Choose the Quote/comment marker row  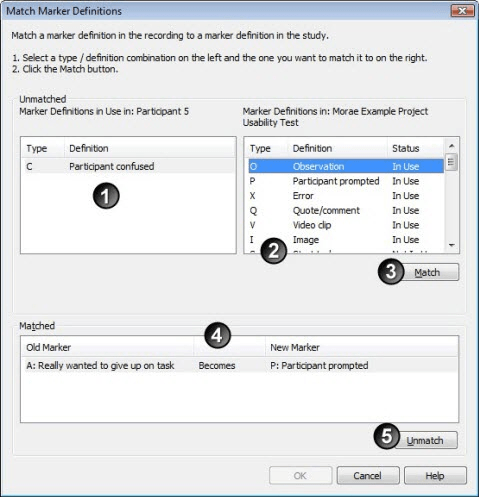(x=346, y=210)
